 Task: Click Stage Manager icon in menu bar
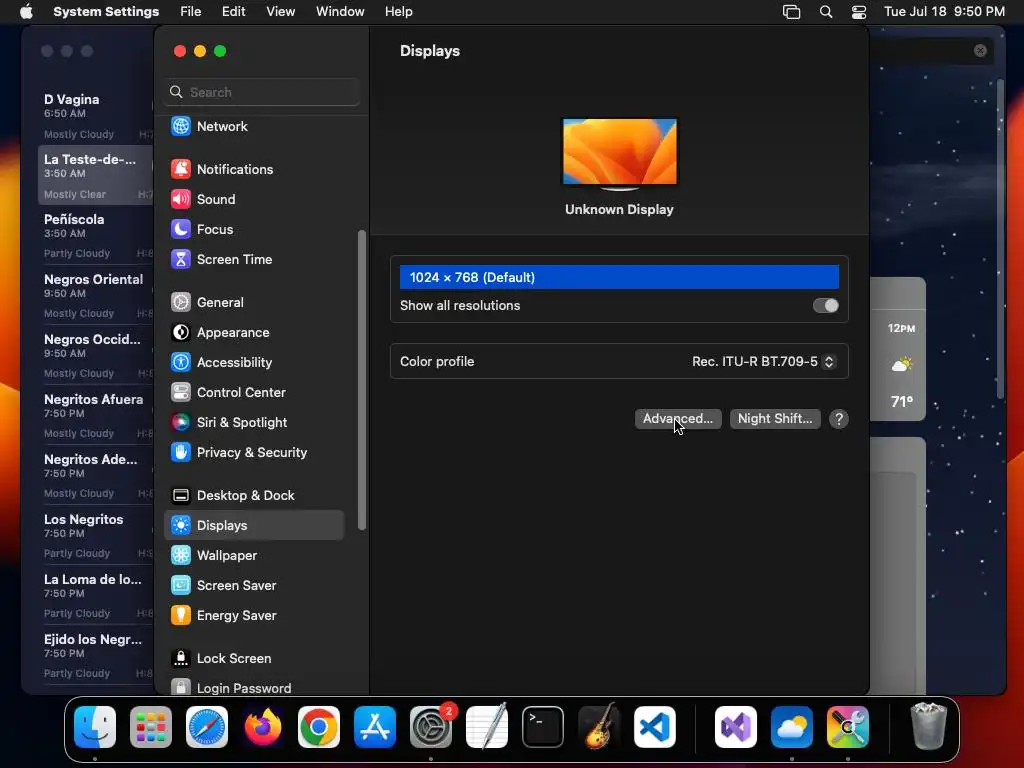[791, 12]
